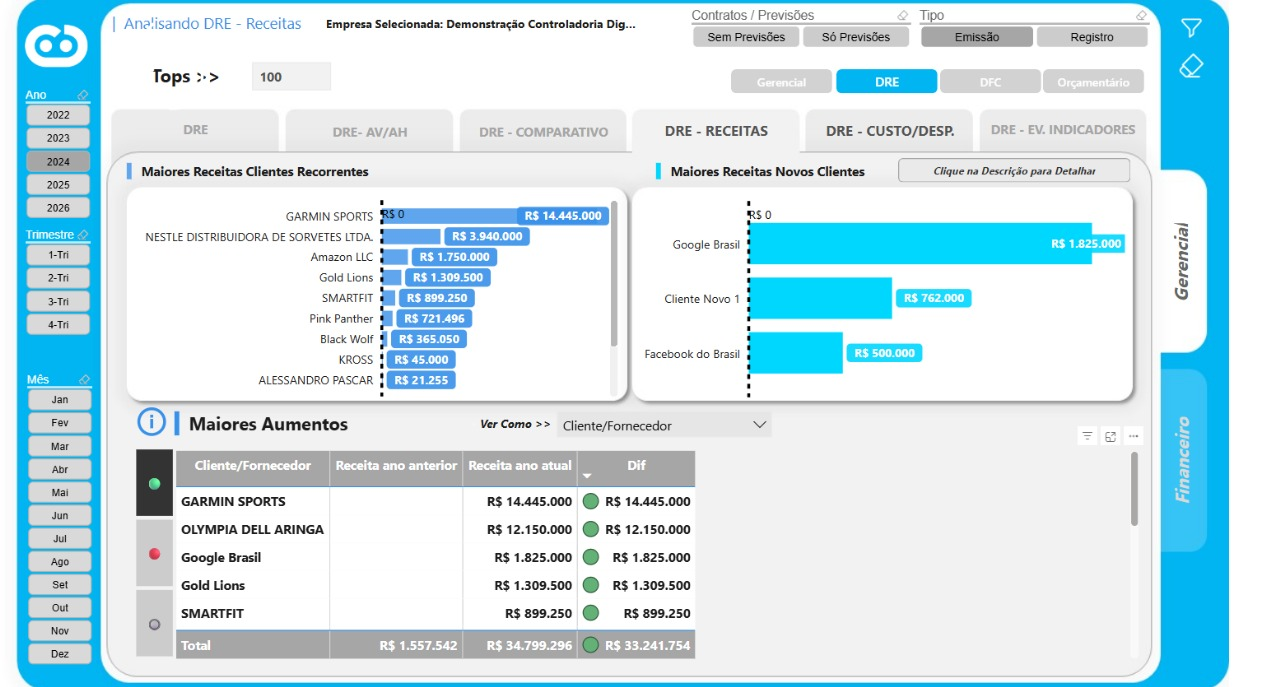
Task: Filter by month Nov
Action: (60, 631)
